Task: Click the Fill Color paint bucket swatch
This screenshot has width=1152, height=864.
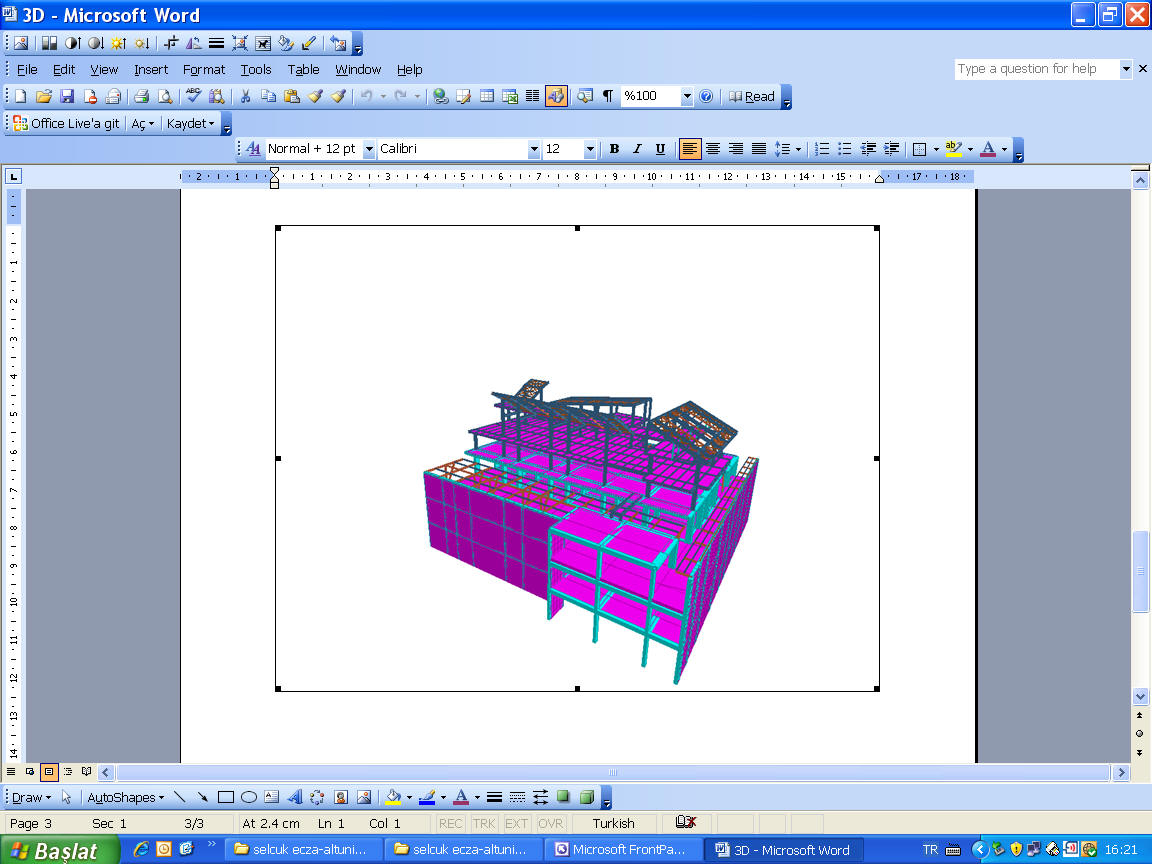Action: pos(394,797)
